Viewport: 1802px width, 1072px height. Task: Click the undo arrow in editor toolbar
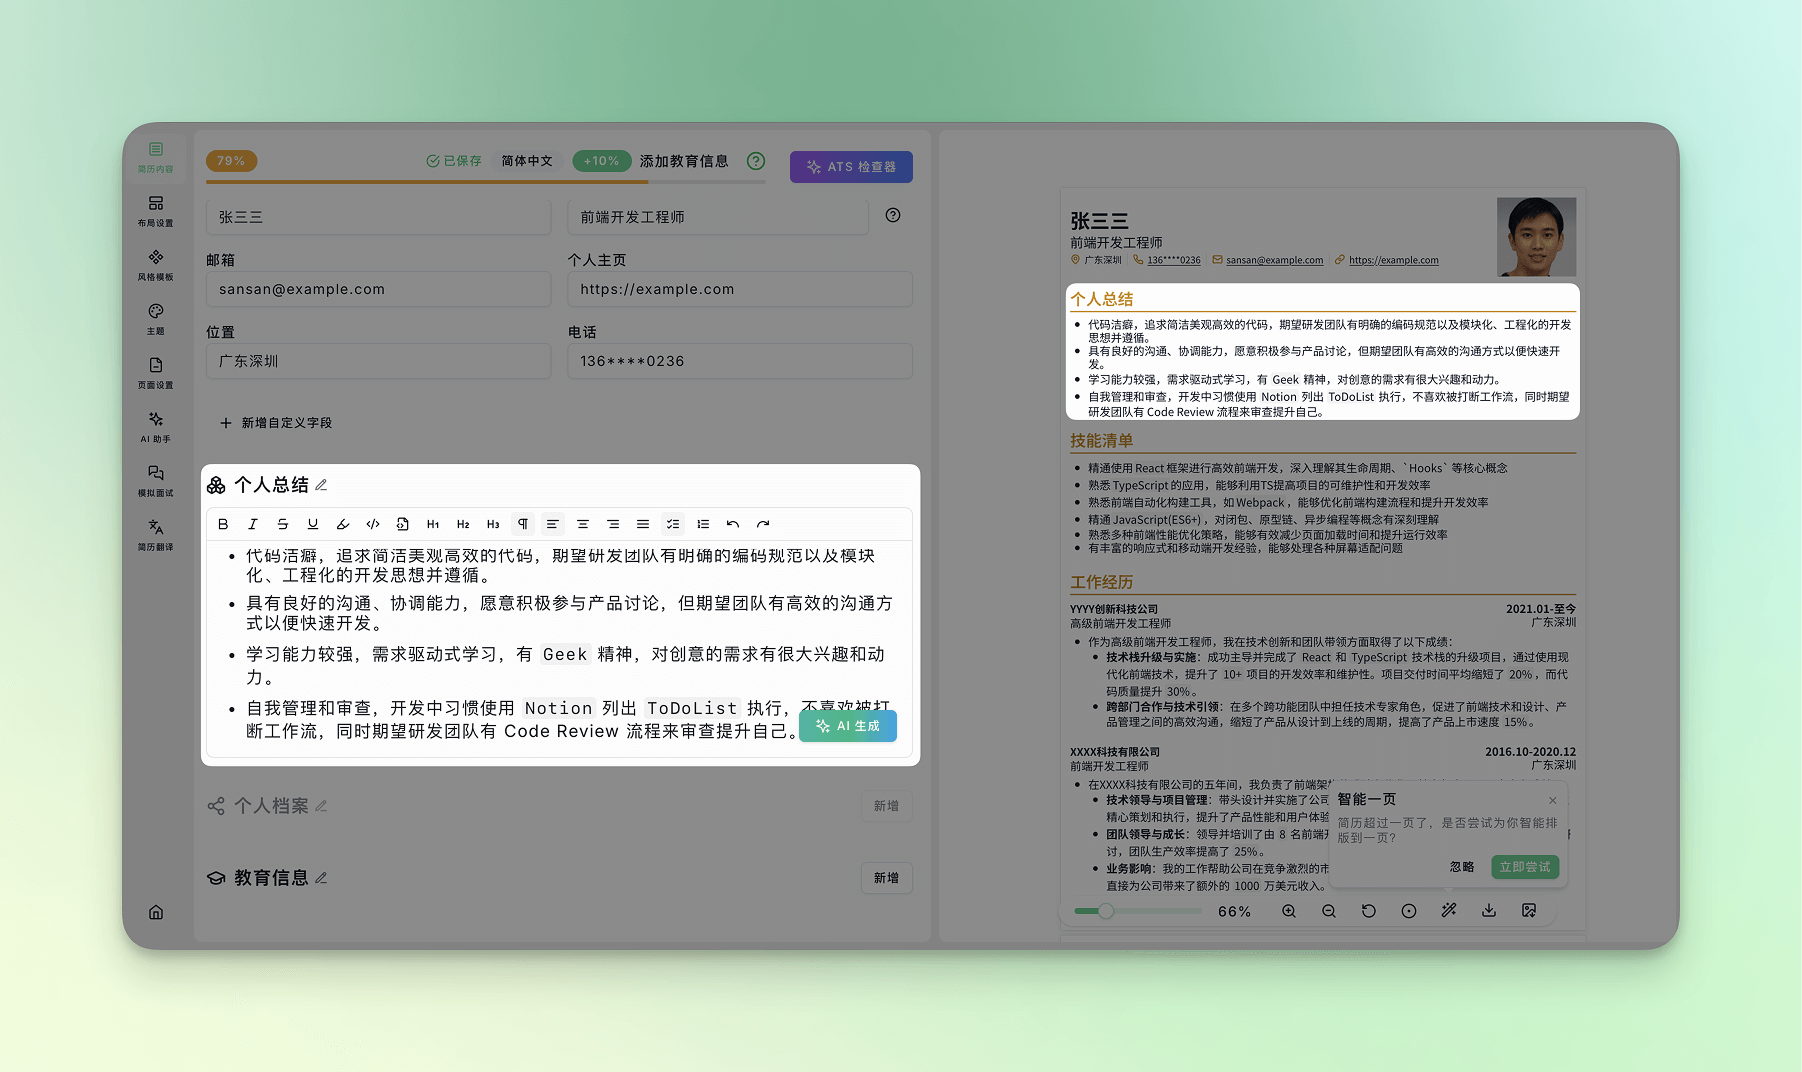[733, 524]
